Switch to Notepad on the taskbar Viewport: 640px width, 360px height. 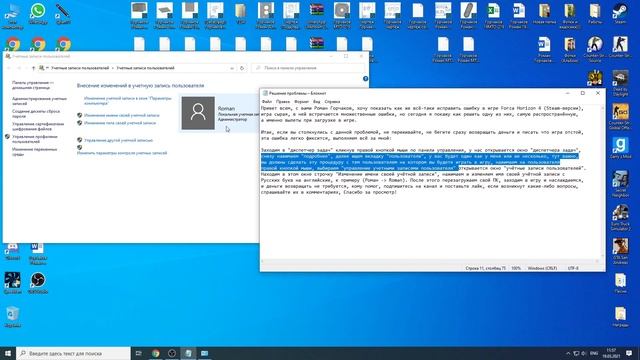[188, 353]
